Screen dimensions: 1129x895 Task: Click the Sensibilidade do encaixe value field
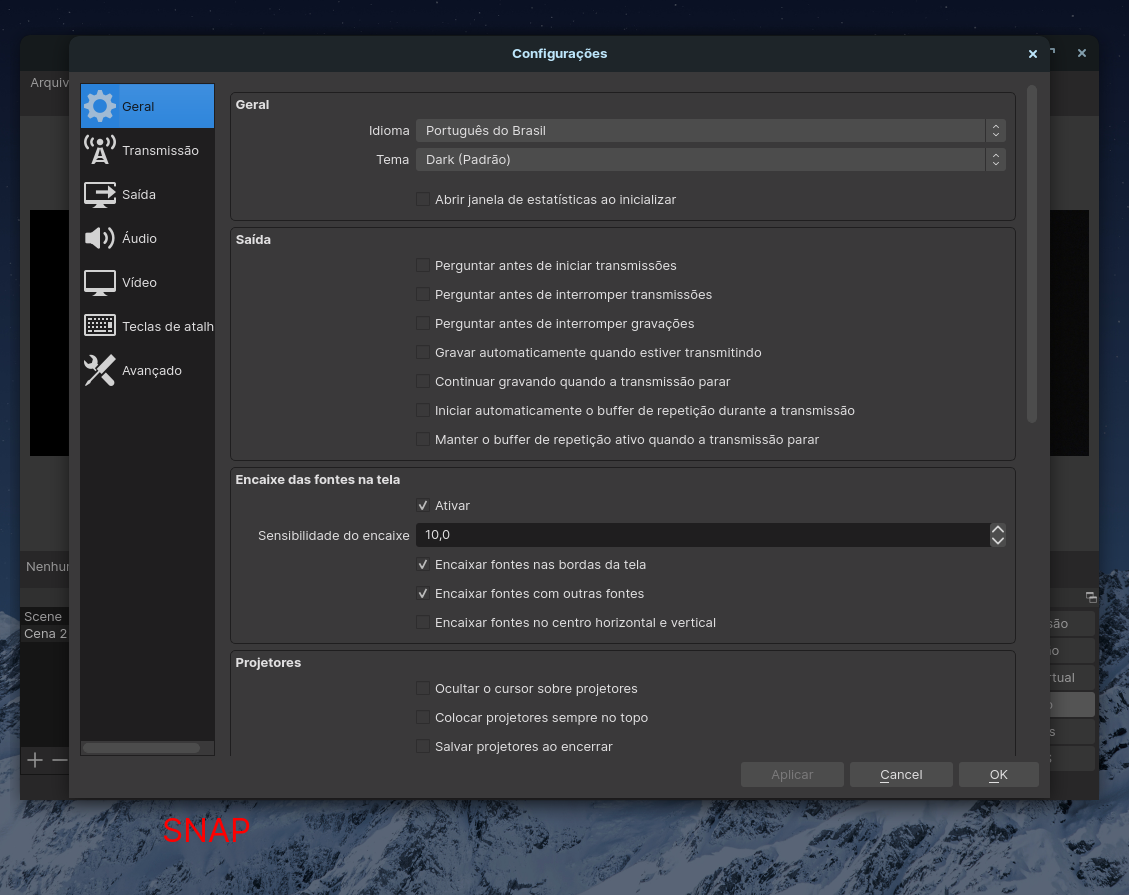point(703,535)
